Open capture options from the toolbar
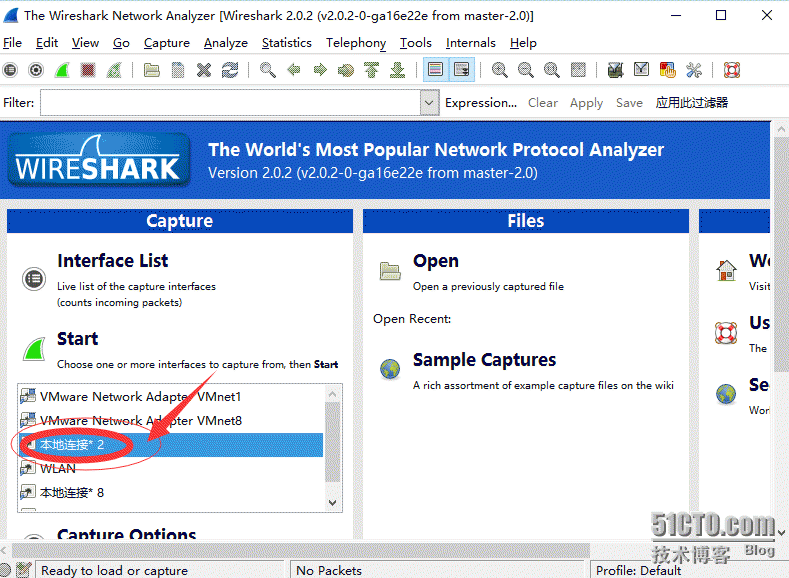This screenshot has width=789, height=578. click(x=36, y=70)
